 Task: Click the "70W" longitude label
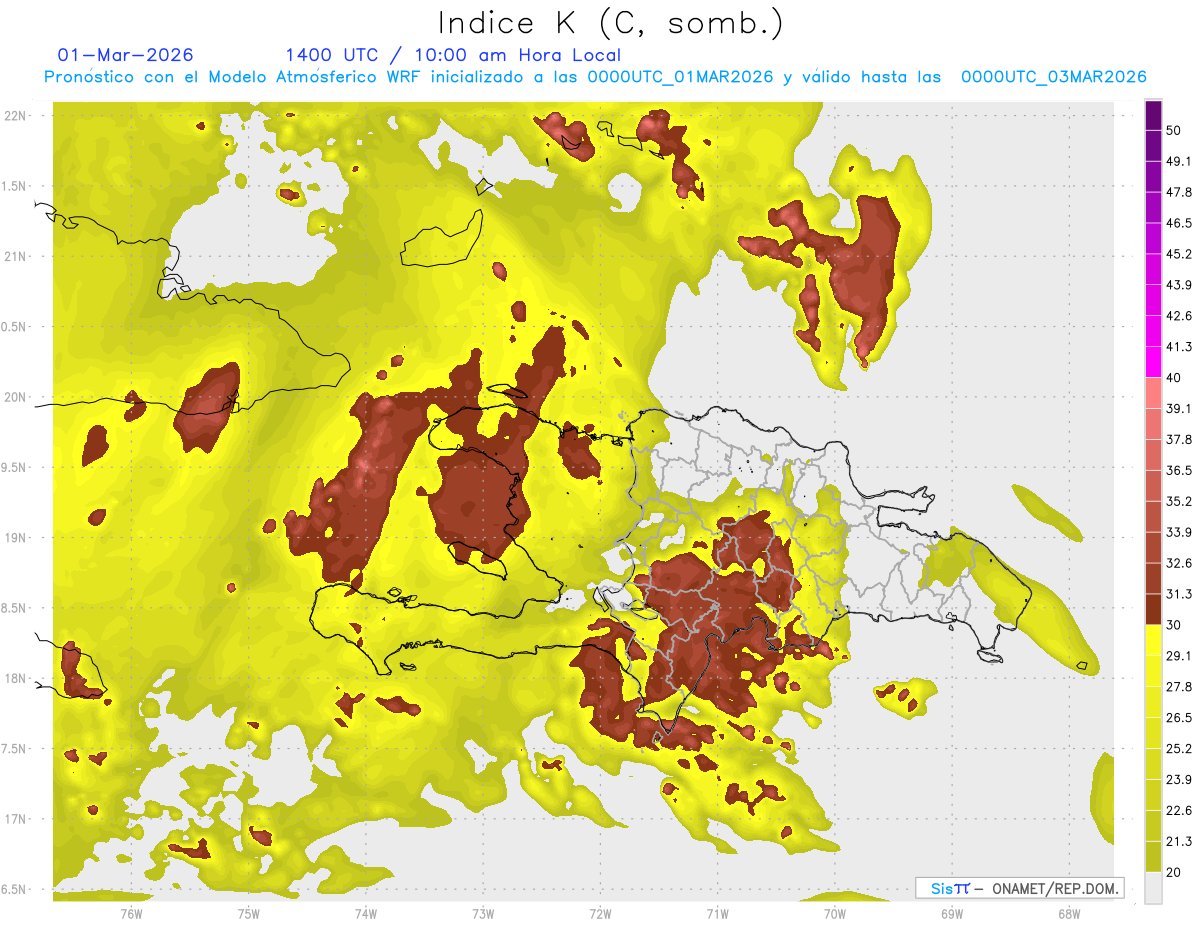(835, 913)
